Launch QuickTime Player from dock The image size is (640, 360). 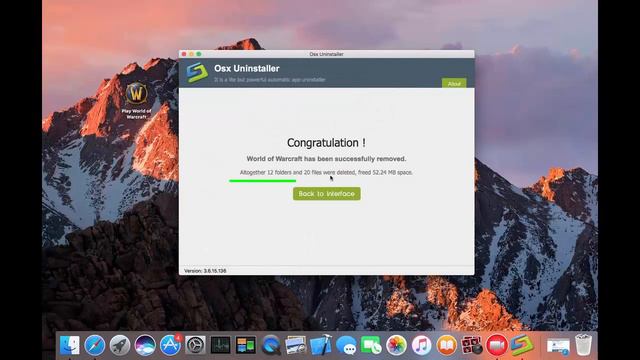tap(271, 345)
